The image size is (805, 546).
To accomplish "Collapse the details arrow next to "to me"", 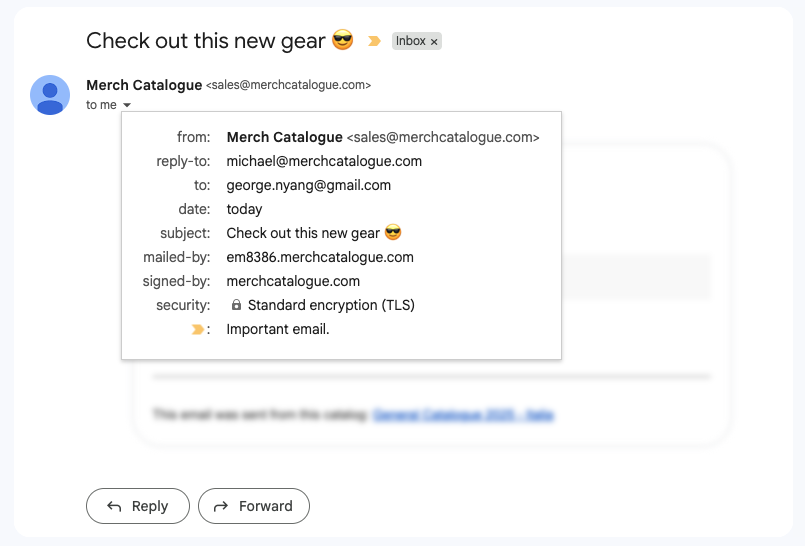I will [x=127, y=105].
